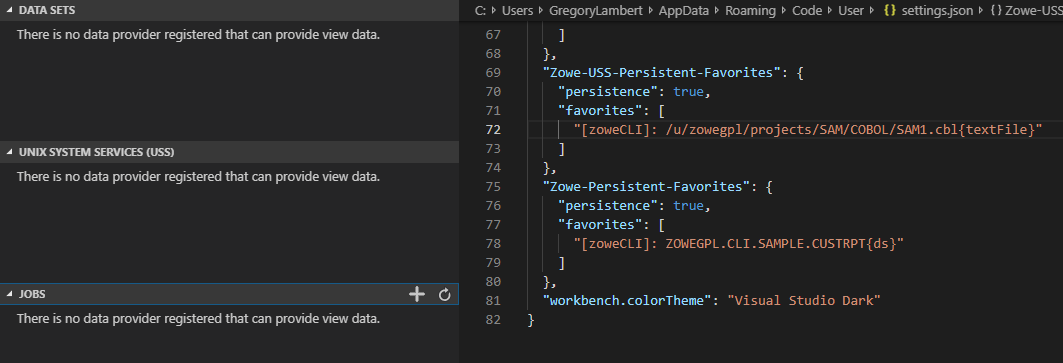Click the true value on line 76
The height and width of the screenshot is (363, 1063).
[688, 206]
